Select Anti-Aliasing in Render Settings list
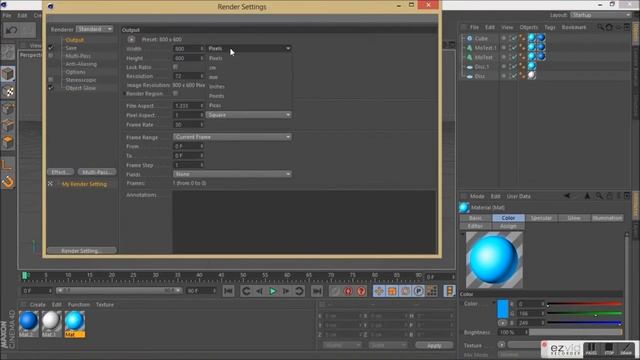Screen dimensions: 640x360 pyautogui.click(x=81, y=64)
